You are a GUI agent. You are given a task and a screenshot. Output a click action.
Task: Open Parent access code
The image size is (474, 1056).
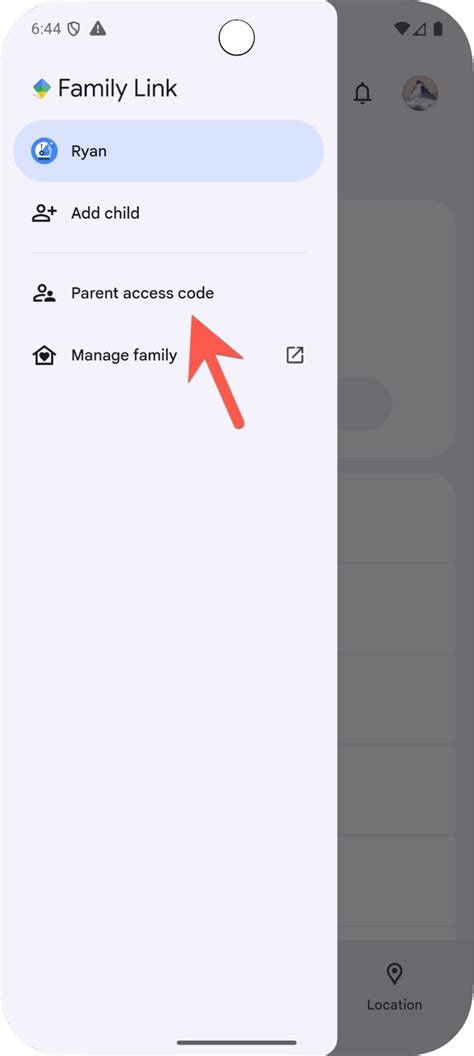pos(168,293)
